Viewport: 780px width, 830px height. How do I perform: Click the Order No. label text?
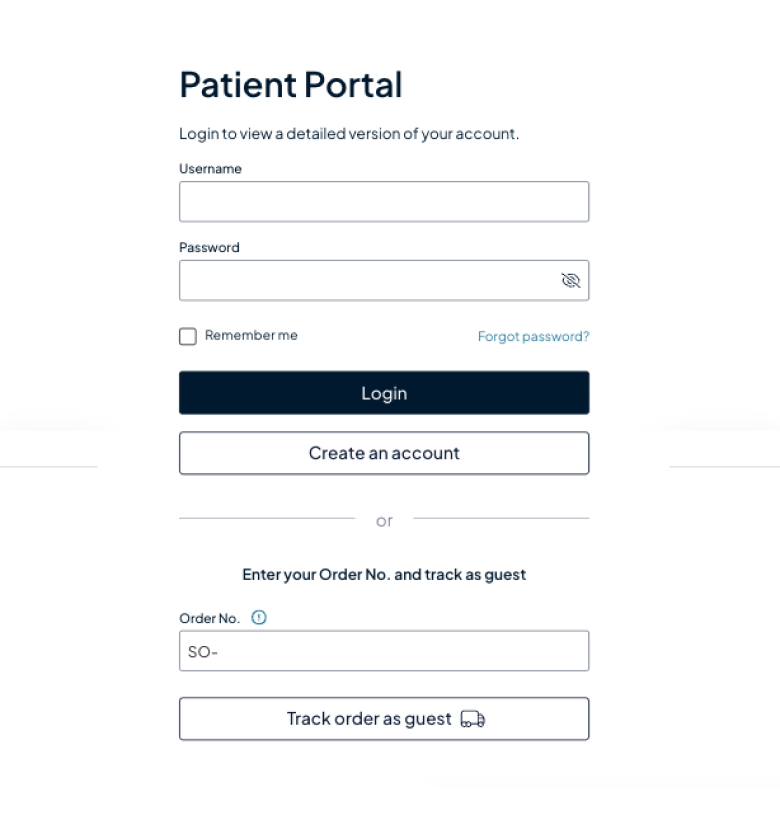pos(209,619)
